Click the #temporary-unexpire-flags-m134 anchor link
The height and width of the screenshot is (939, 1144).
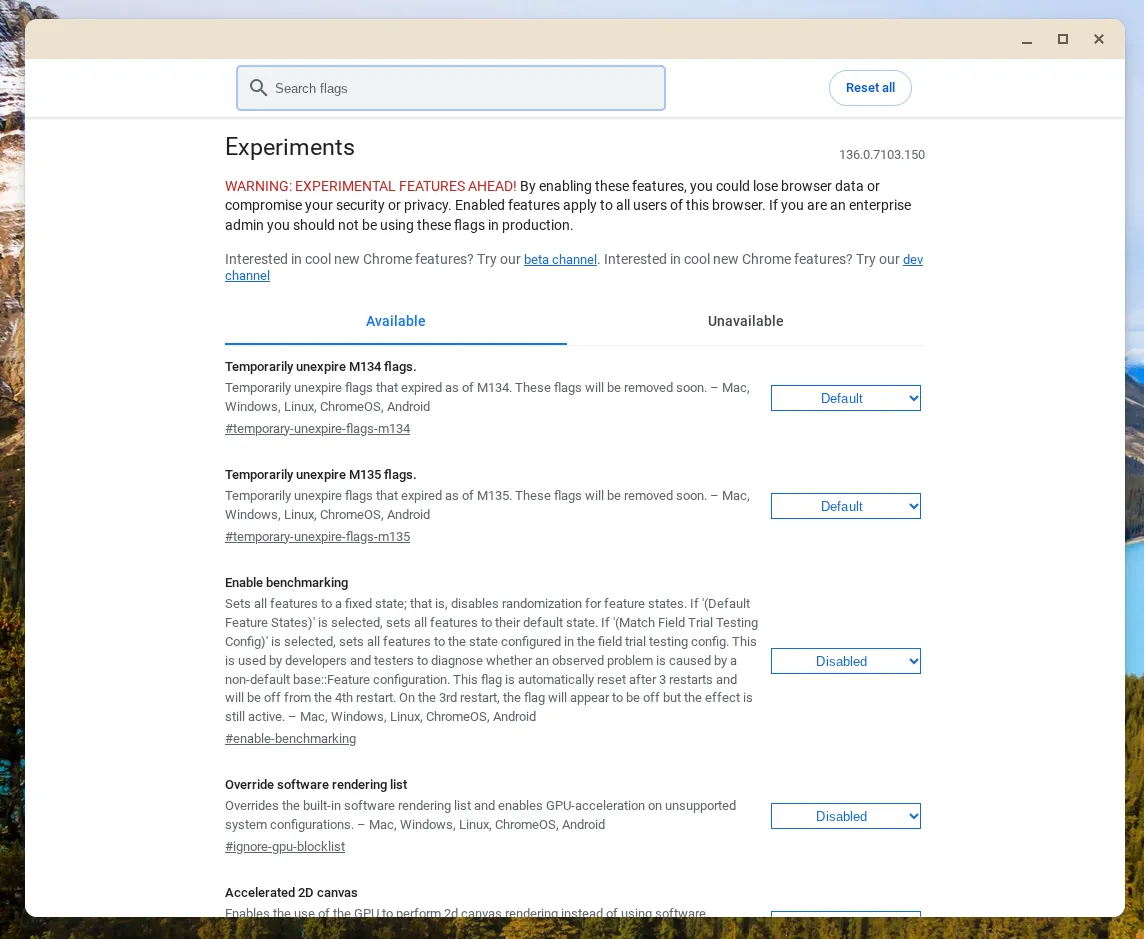coord(317,429)
